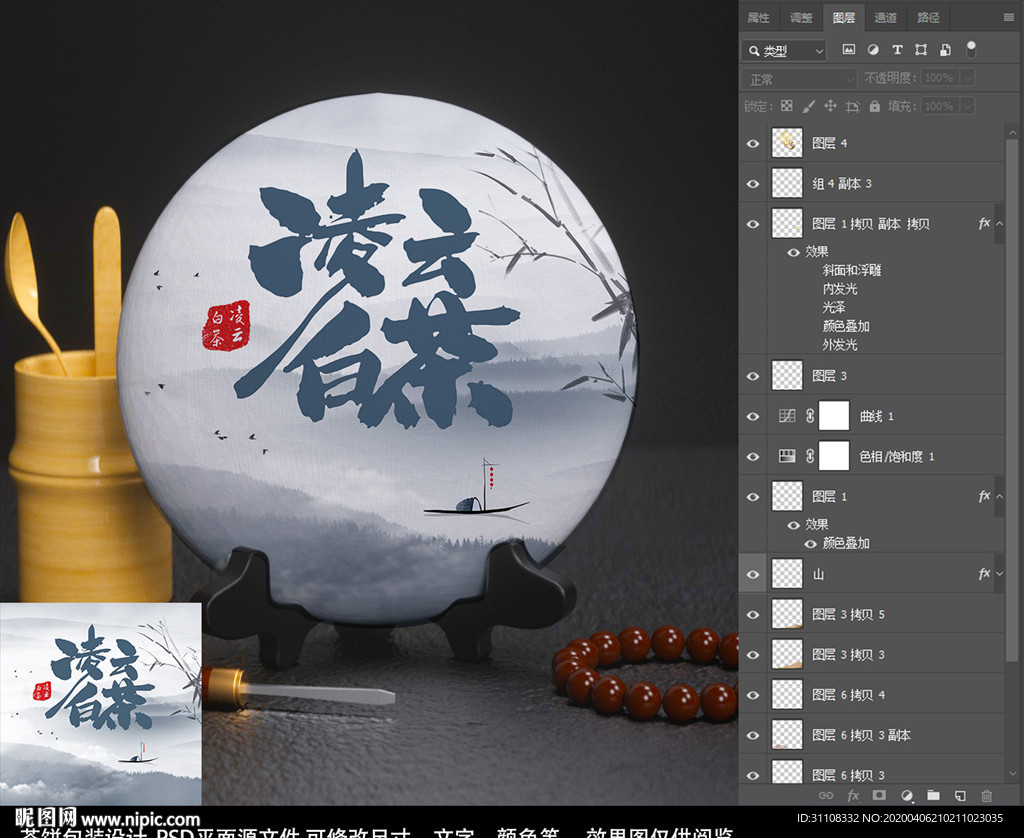
Task: Switch to the 路径 tab
Action: [x=928, y=18]
